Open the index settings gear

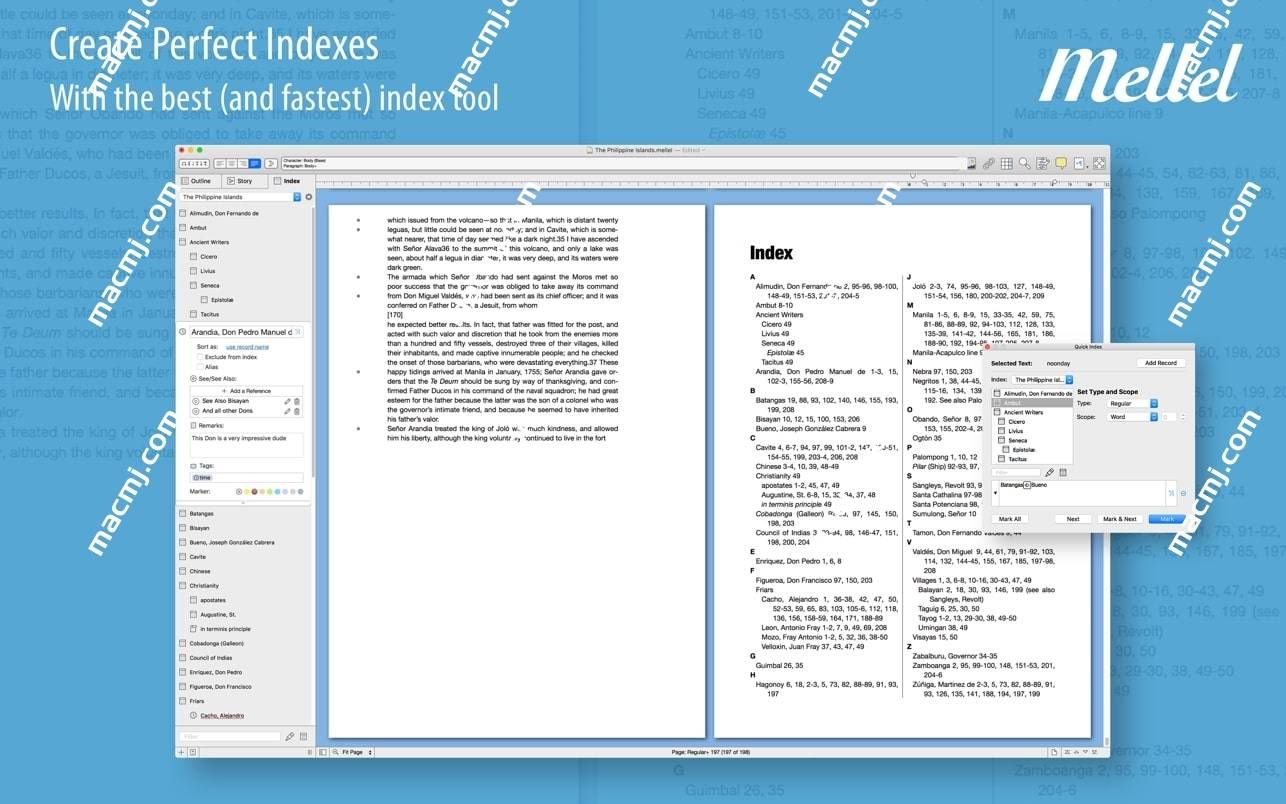pyautogui.click(x=308, y=197)
